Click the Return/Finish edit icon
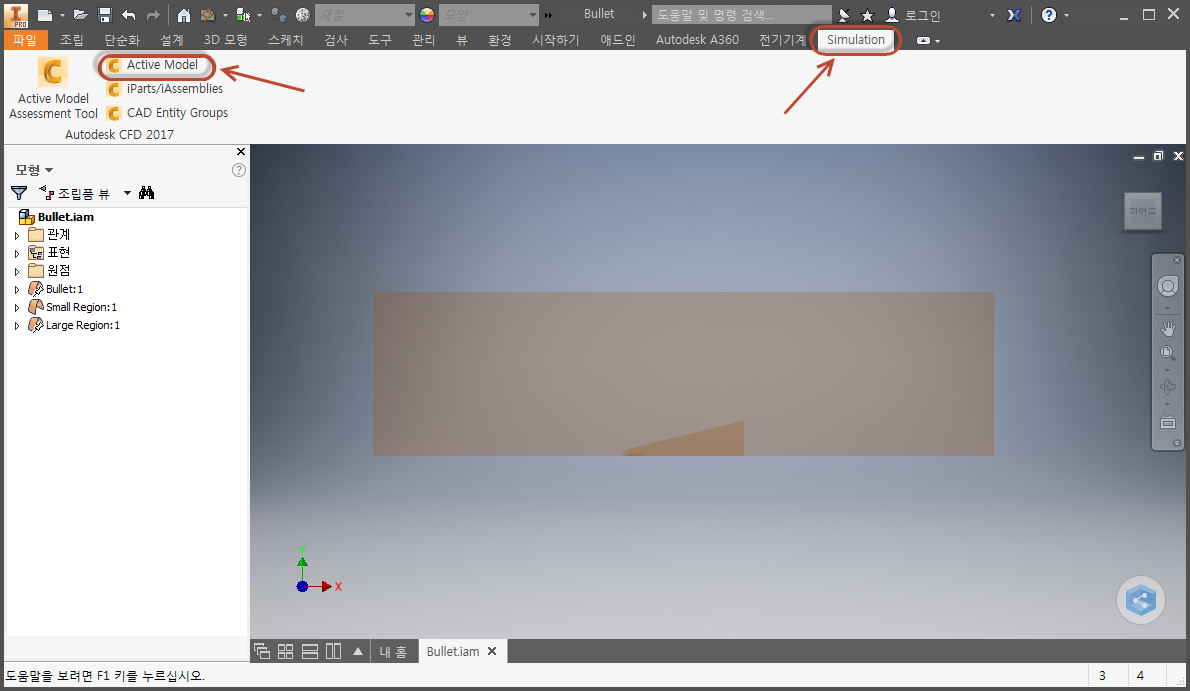 pyautogui.click(x=207, y=14)
